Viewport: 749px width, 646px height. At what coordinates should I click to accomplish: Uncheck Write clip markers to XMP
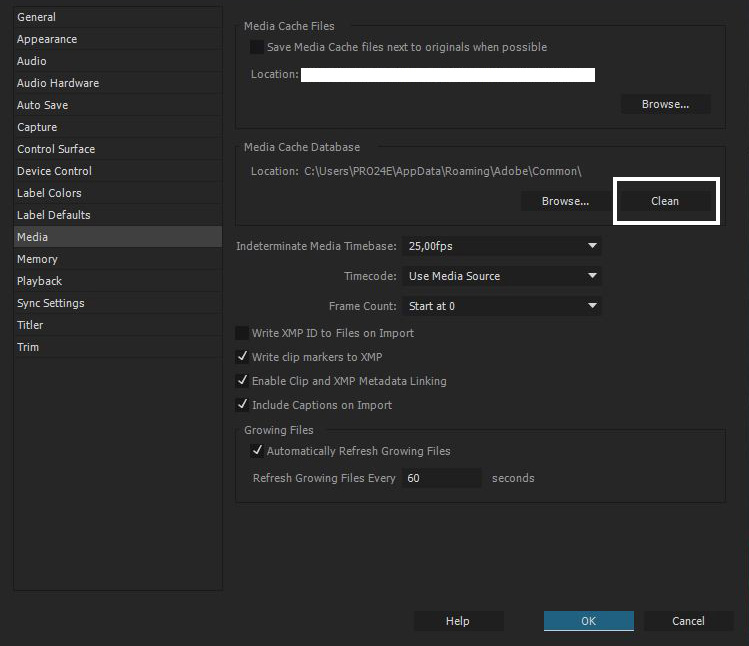[x=242, y=357]
